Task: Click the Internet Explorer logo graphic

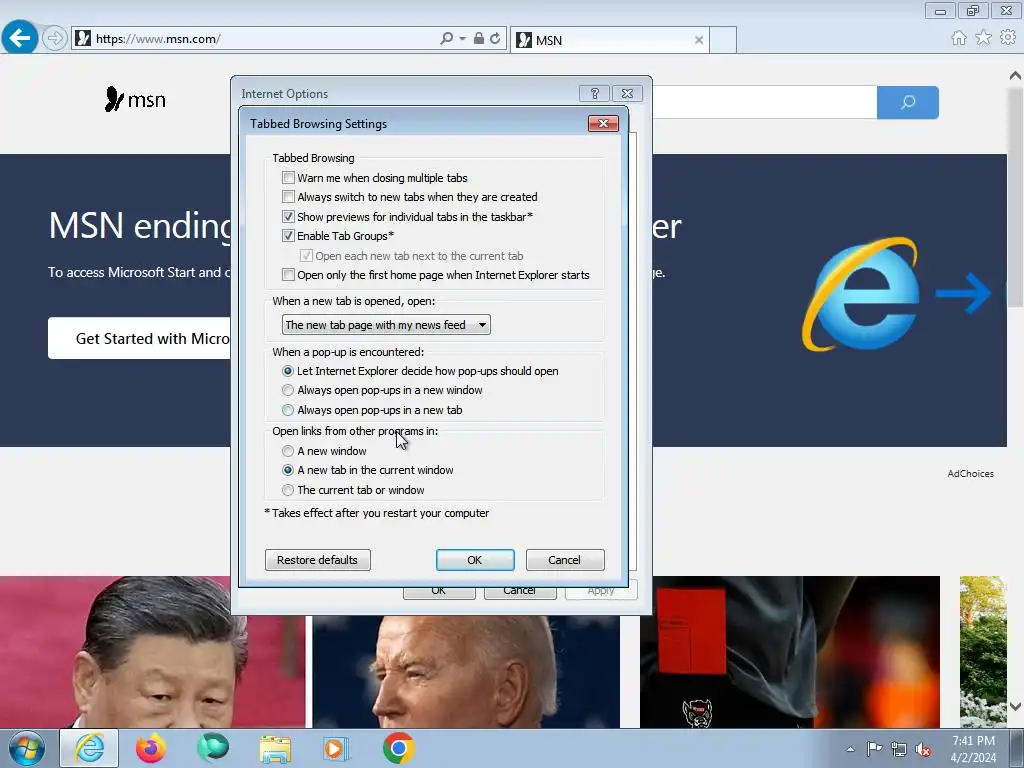Action: pyautogui.click(x=861, y=294)
